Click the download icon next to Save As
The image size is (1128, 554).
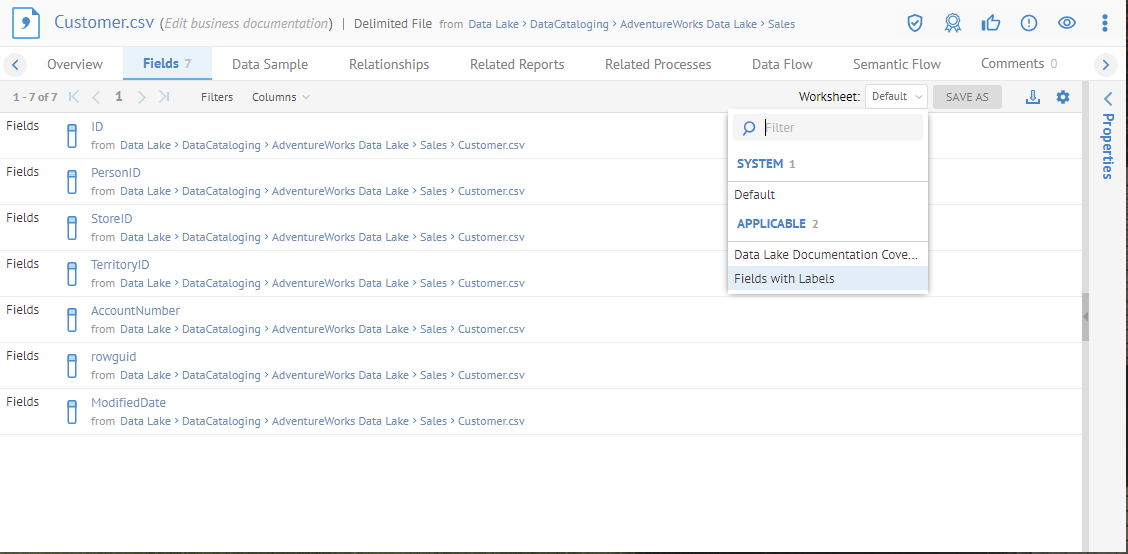[1033, 97]
